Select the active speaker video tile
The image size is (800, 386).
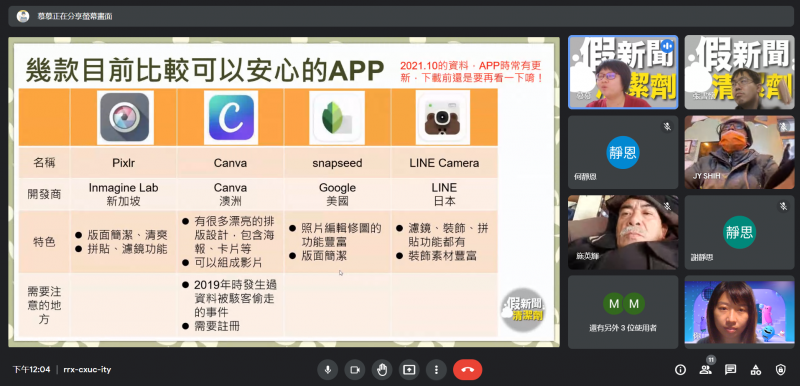623,72
